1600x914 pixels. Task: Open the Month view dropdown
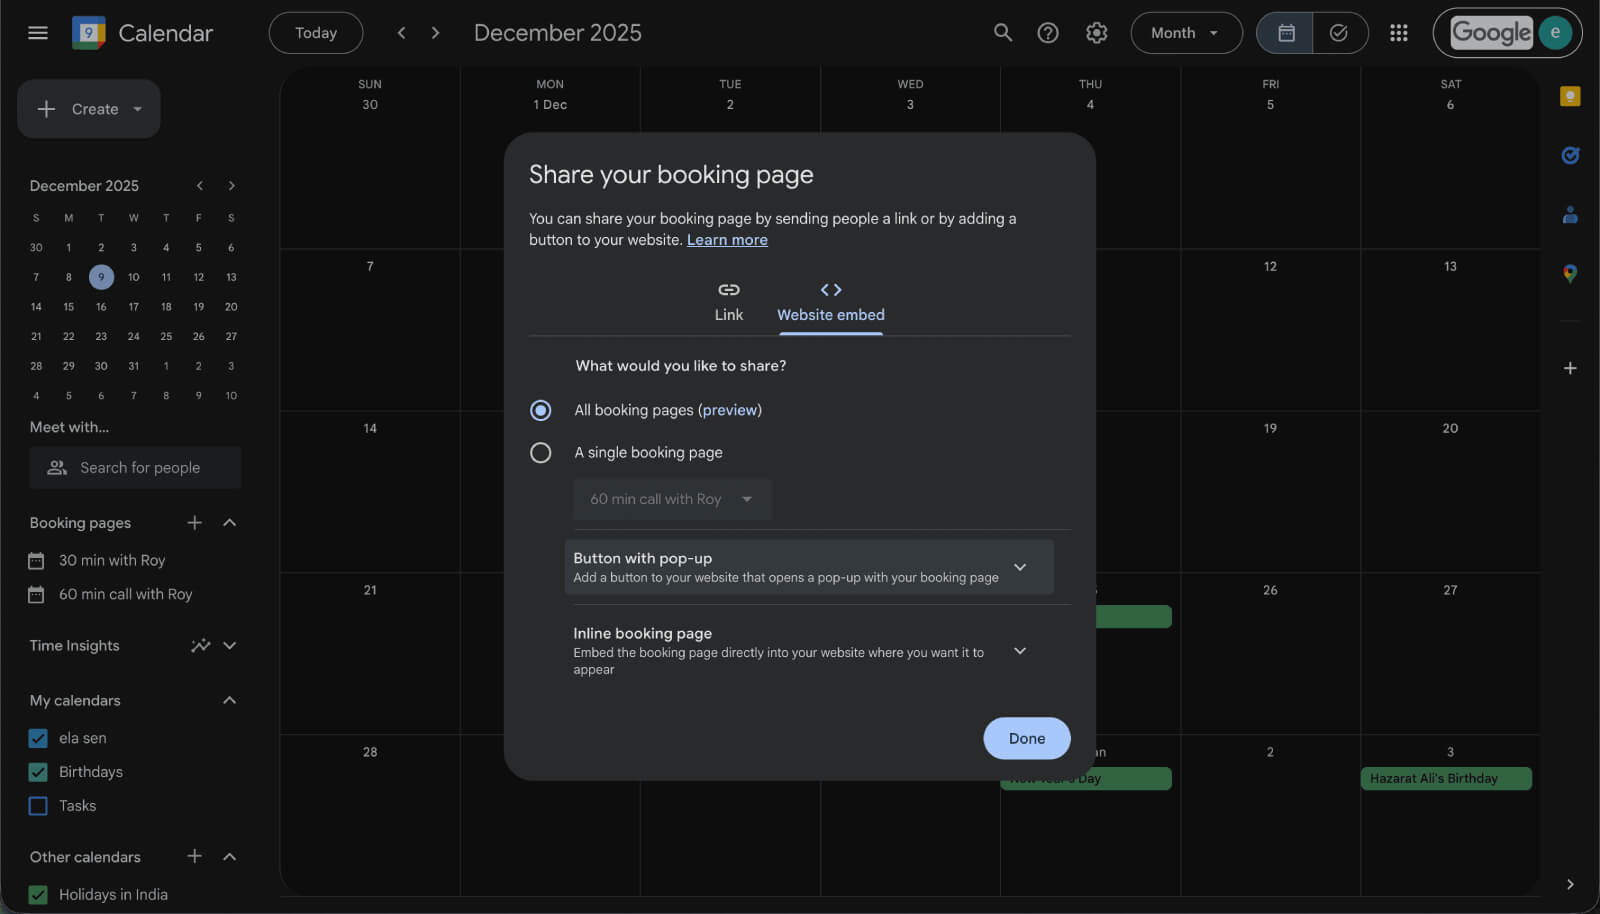pos(1186,32)
